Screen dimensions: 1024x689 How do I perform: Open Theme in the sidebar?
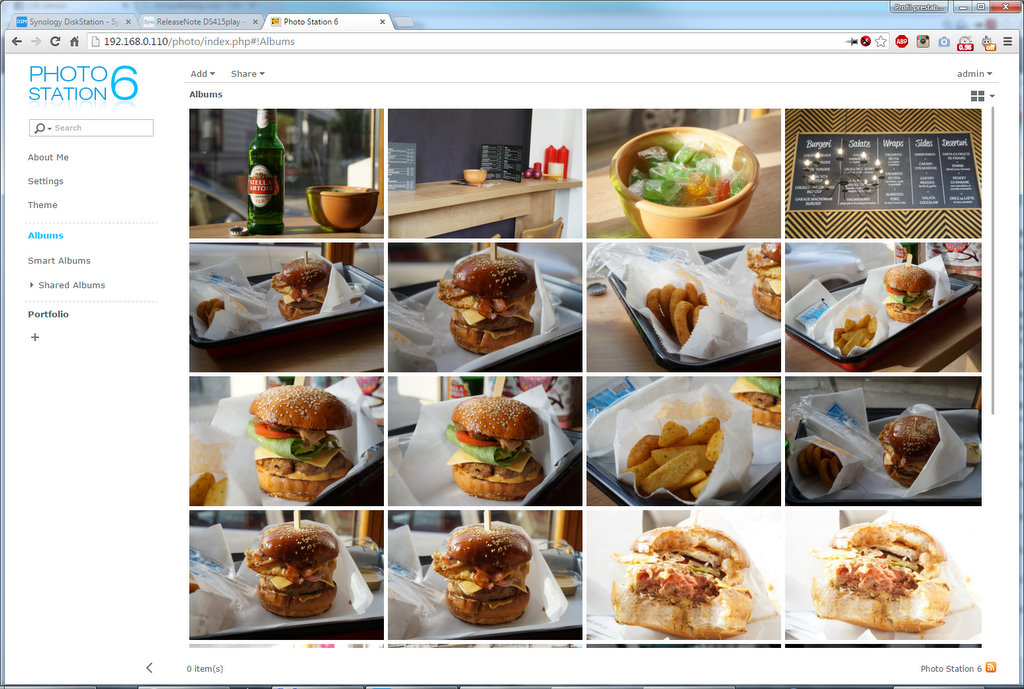[x=42, y=205]
